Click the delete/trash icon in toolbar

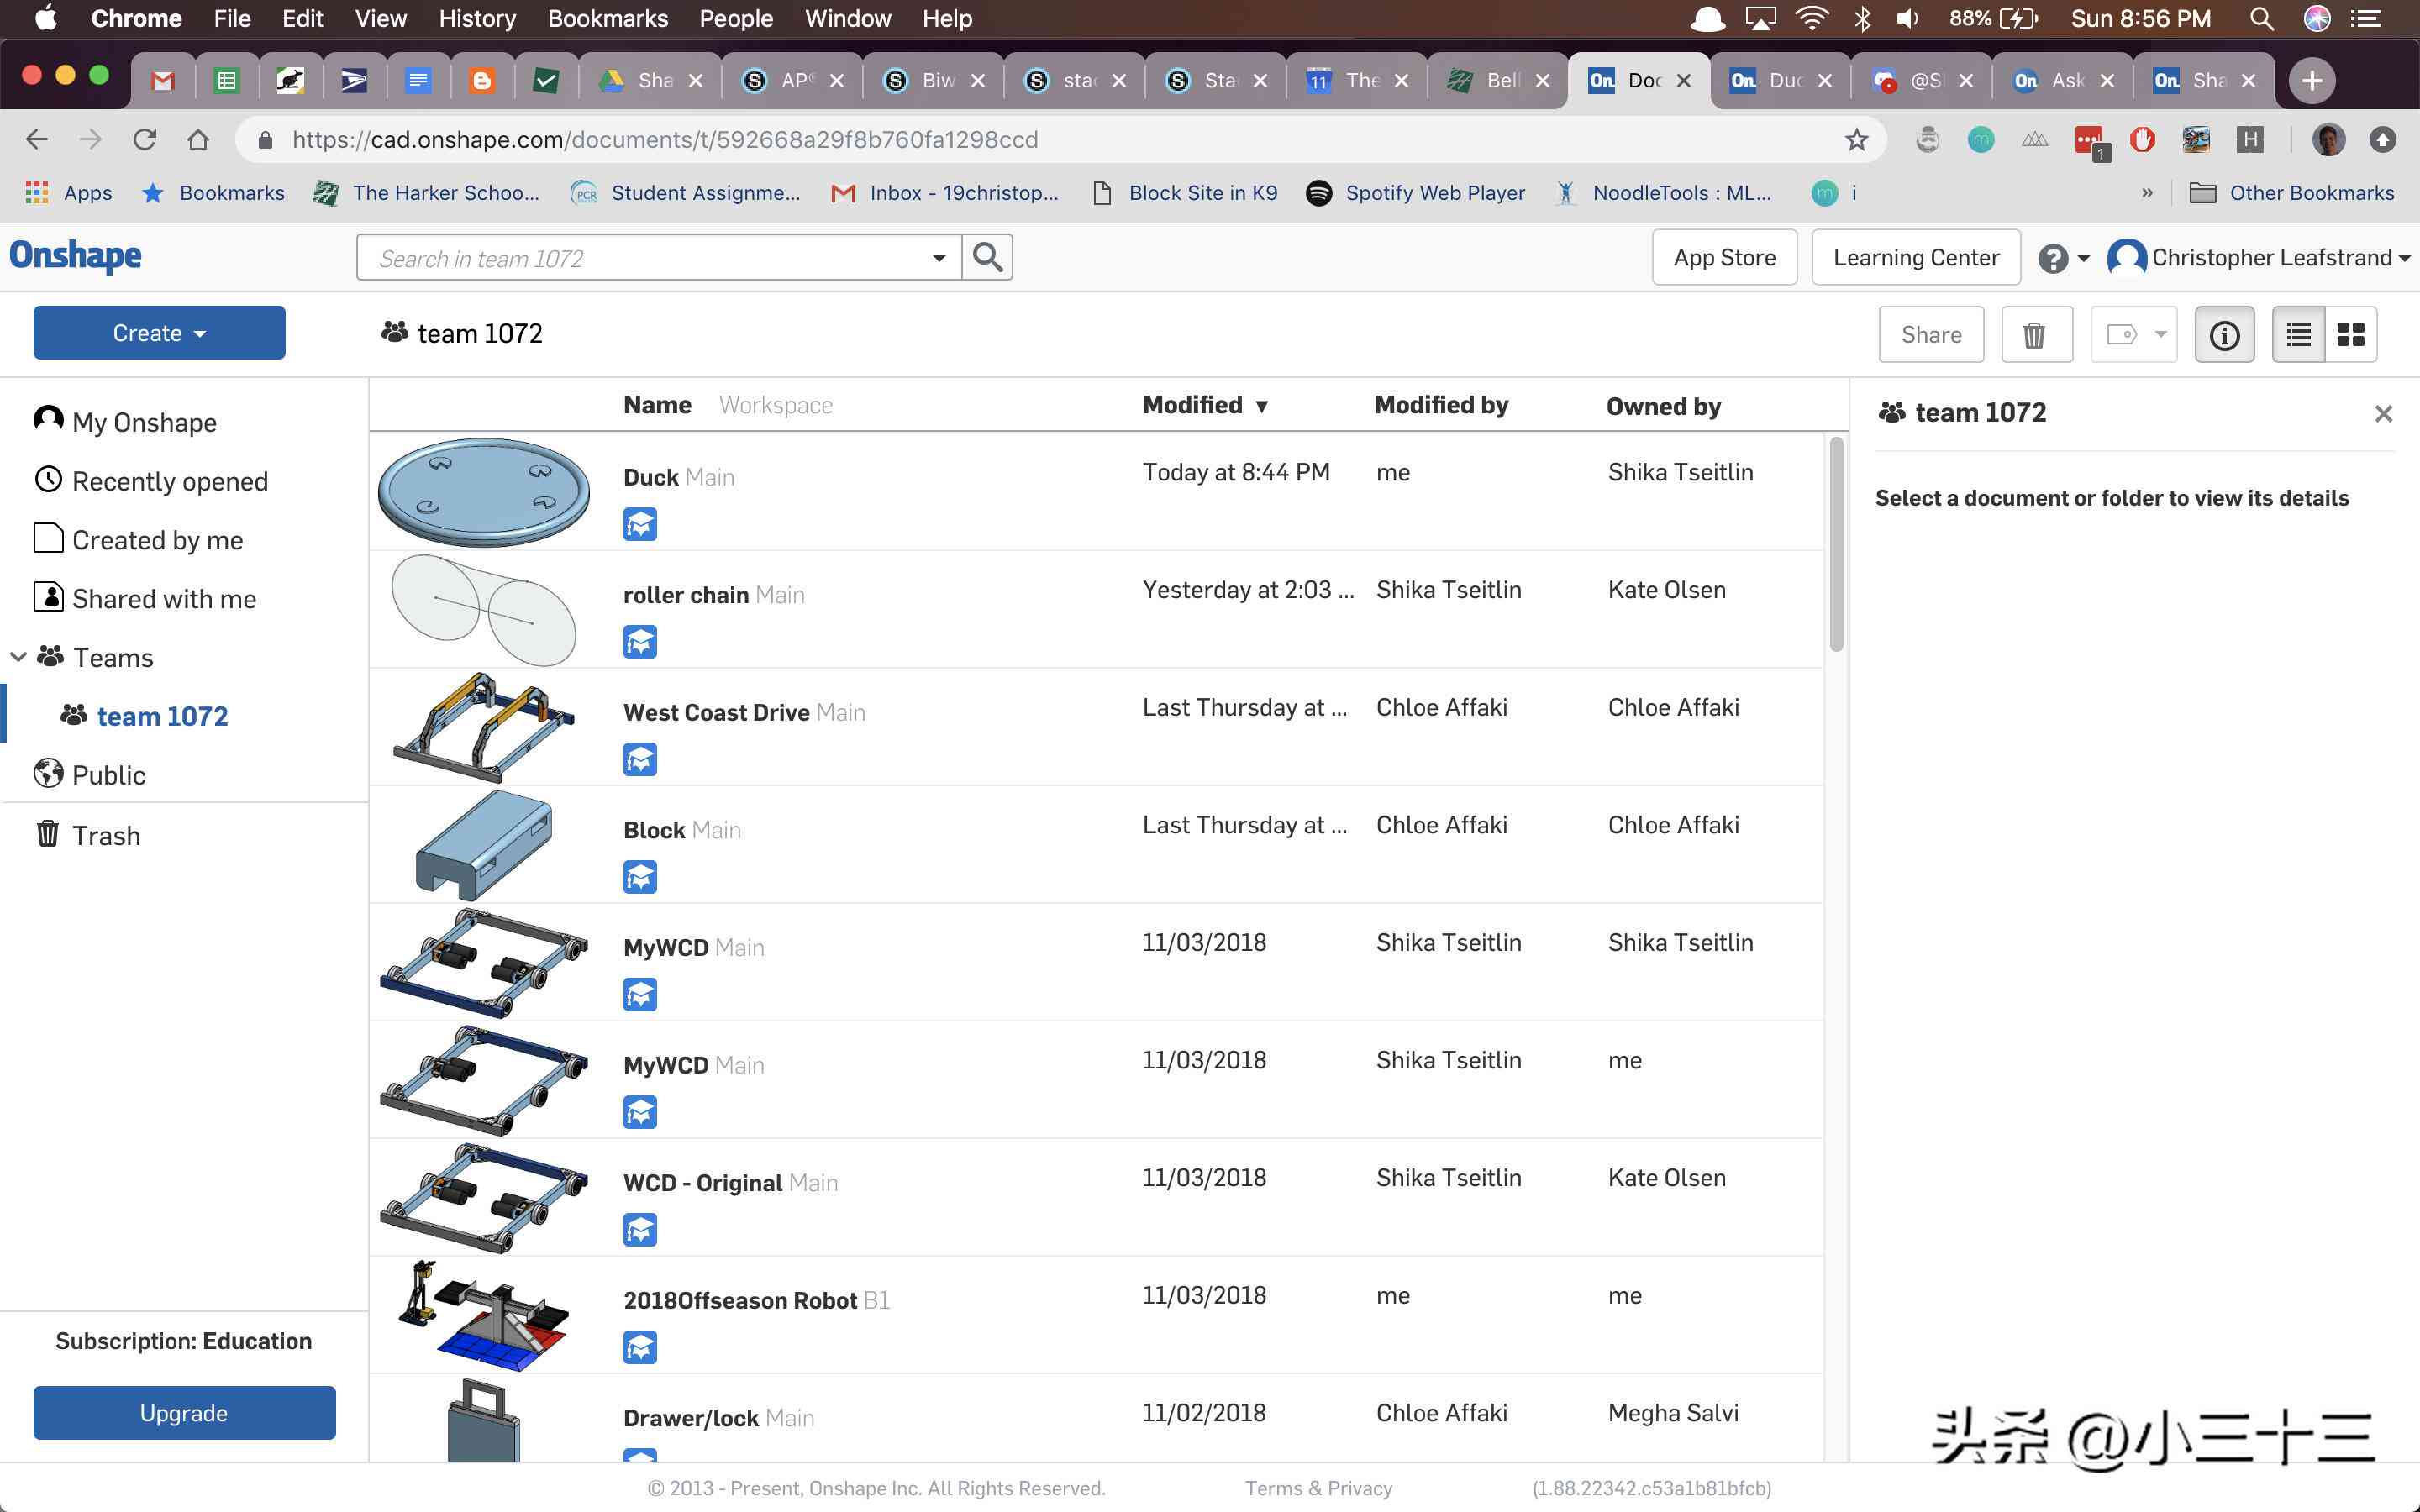[x=2033, y=333]
